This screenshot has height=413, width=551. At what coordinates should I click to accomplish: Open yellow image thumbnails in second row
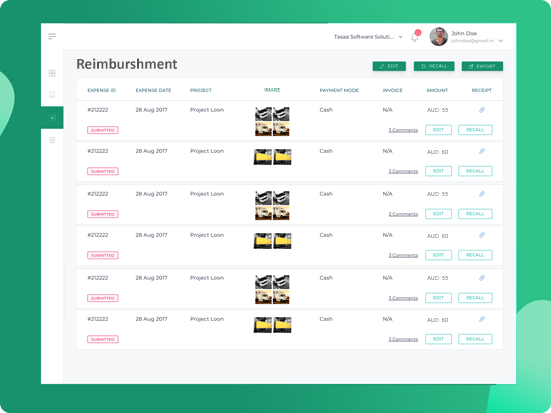(272, 157)
